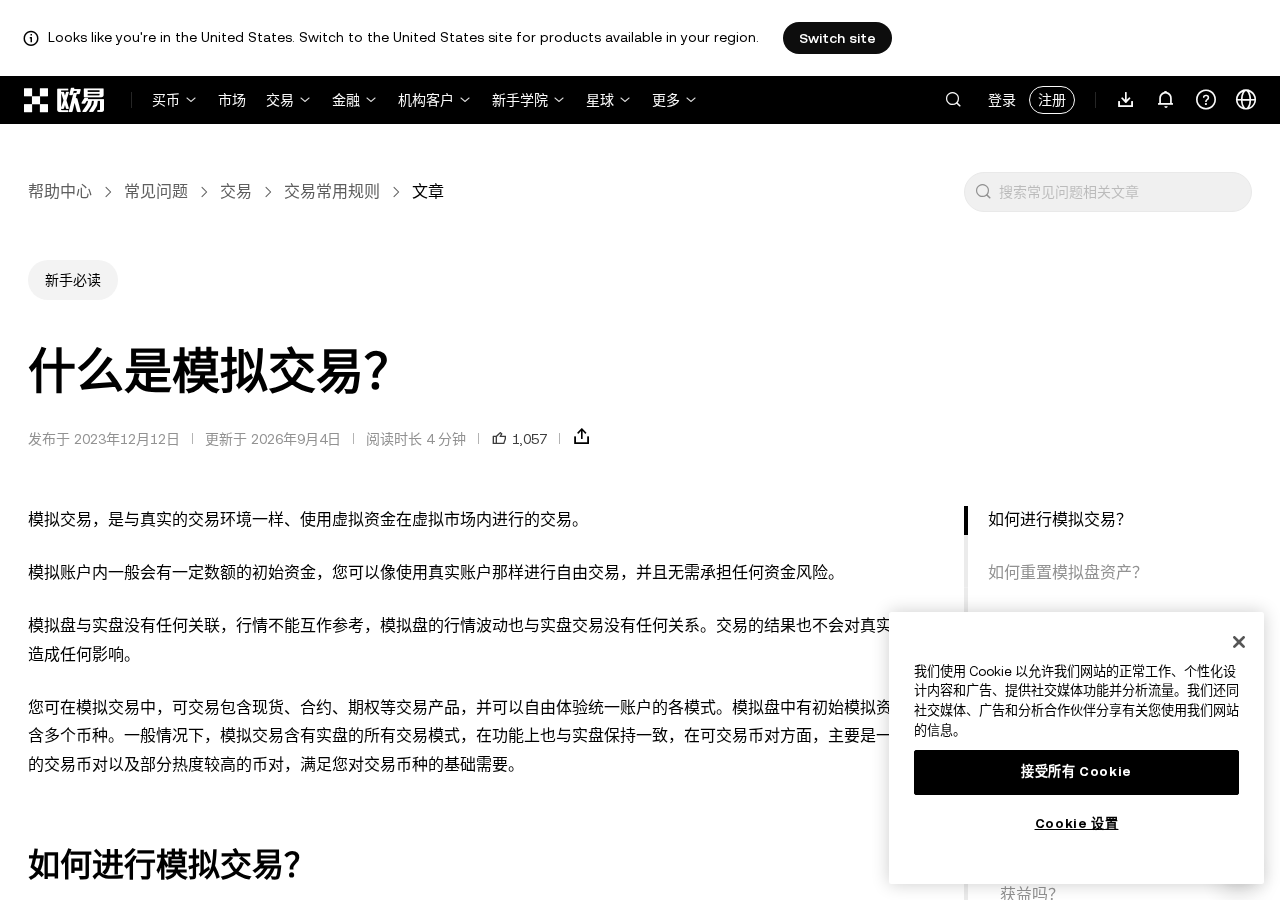Go to 交易 breadcrumb link
This screenshot has height=900, width=1280.
pos(236,191)
